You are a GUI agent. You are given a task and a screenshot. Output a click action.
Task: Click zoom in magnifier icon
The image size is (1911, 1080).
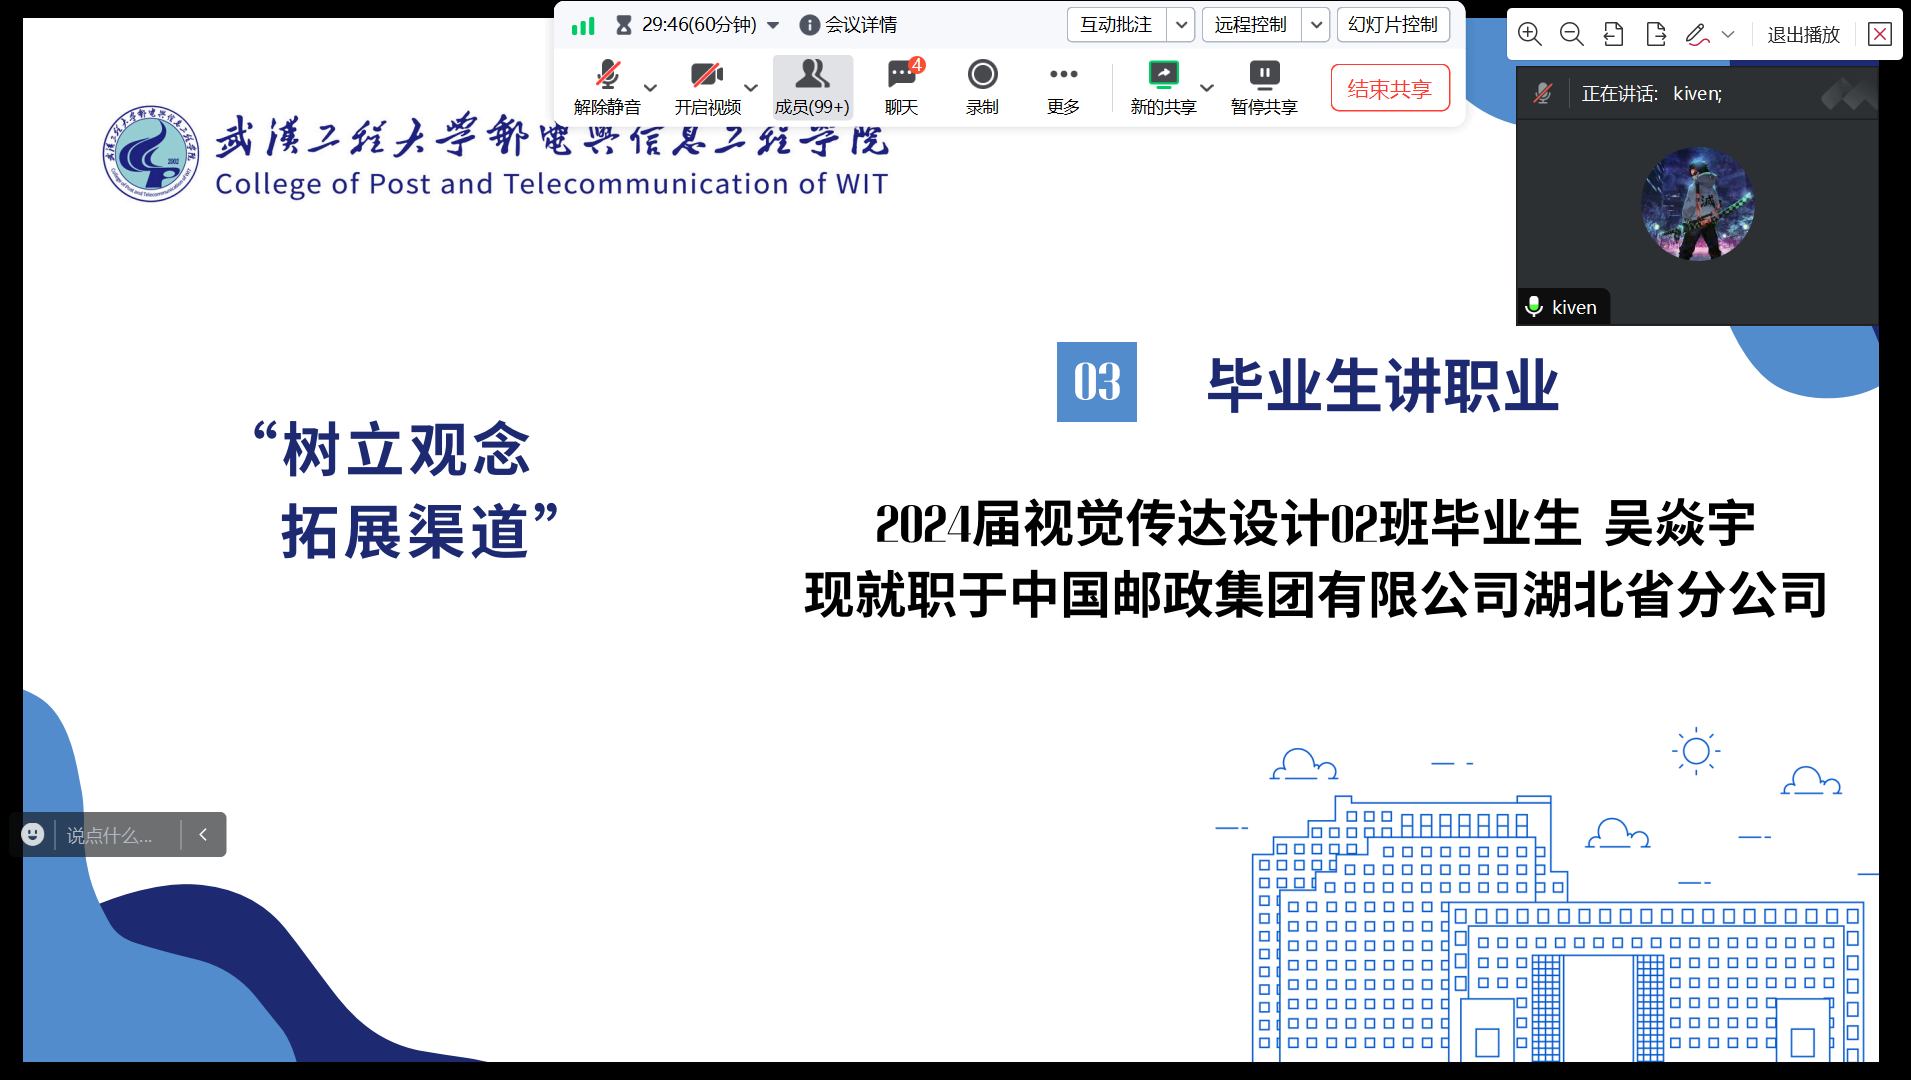(1529, 34)
